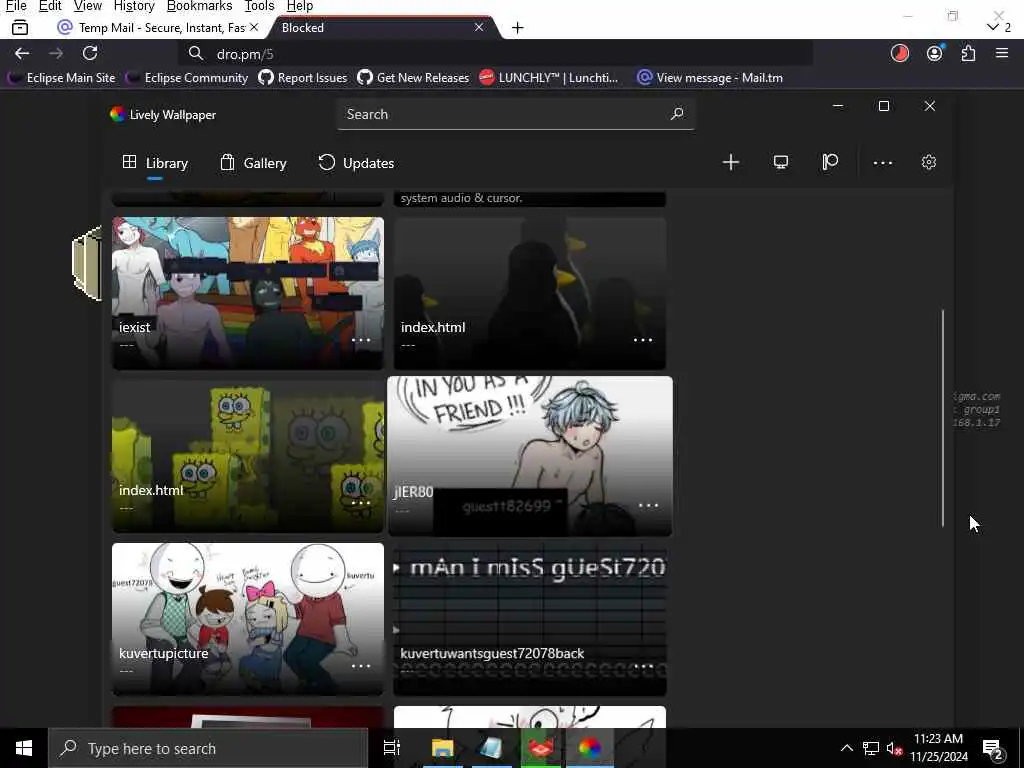Reload the browser page
The width and height of the screenshot is (1024, 768).
90,54
